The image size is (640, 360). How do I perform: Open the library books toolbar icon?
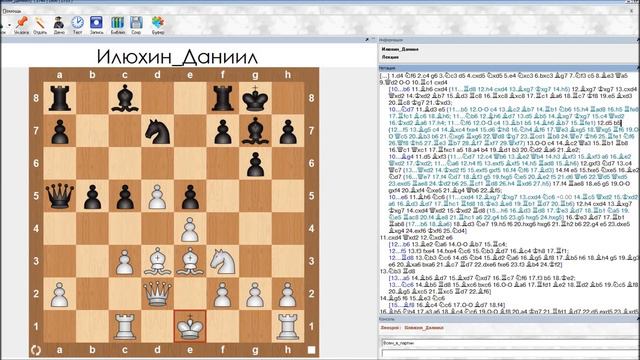coord(118,23)
